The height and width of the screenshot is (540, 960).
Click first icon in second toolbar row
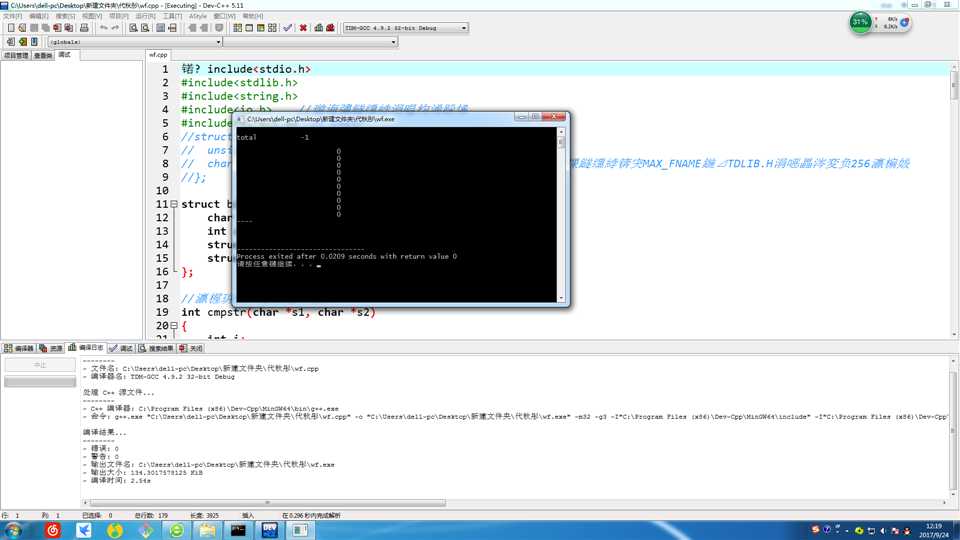10,42
